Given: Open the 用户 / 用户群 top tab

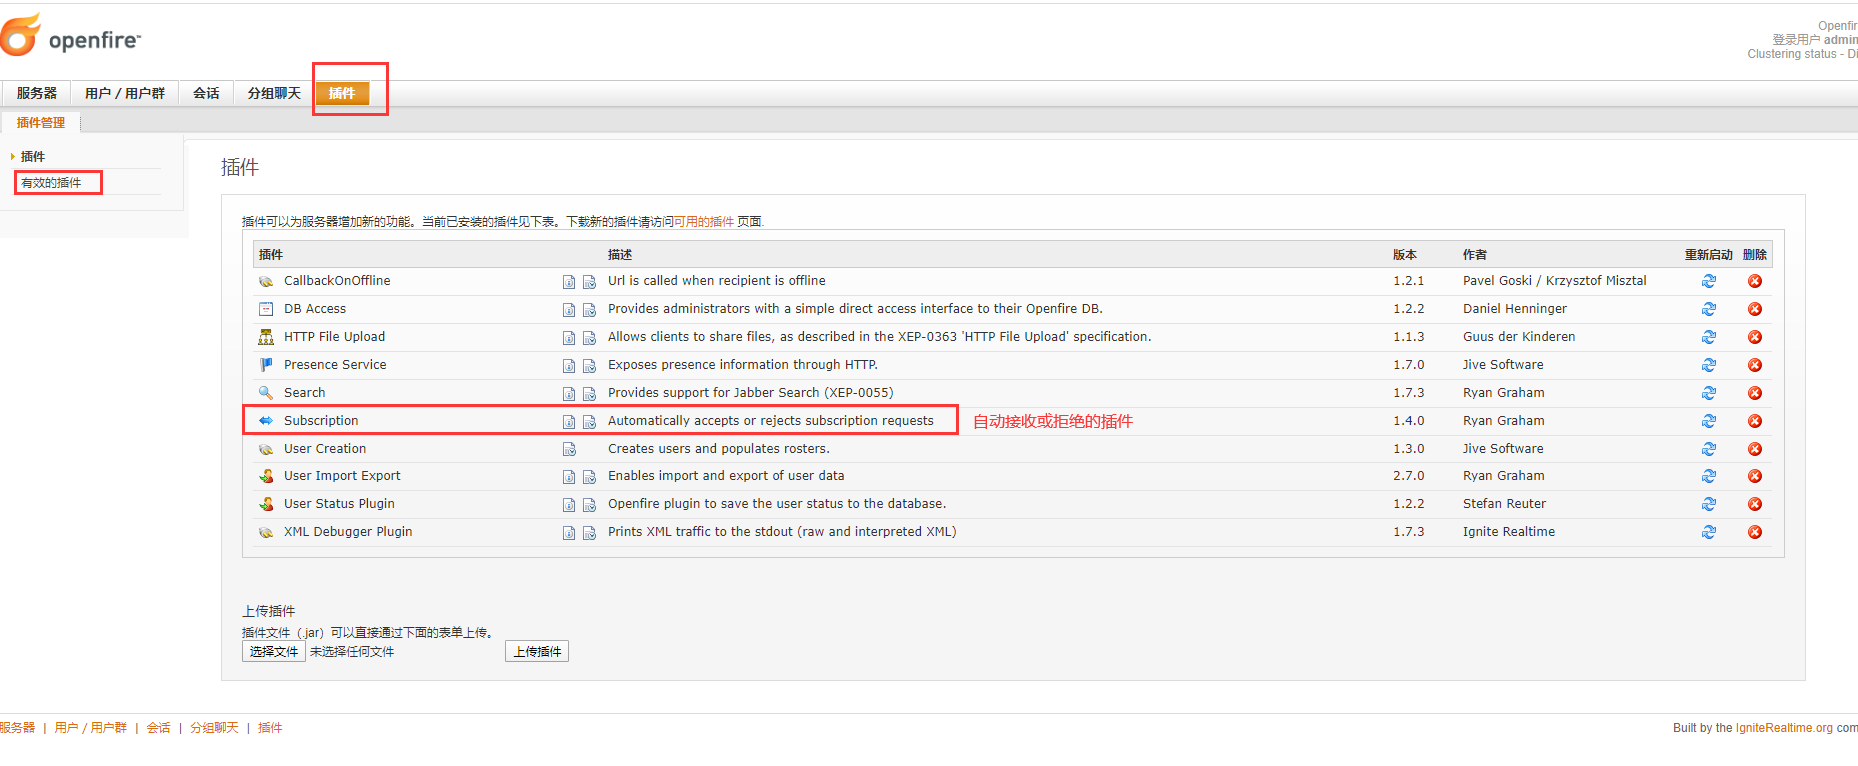Looking at the screenshot, I should click(x=125, y=93).
